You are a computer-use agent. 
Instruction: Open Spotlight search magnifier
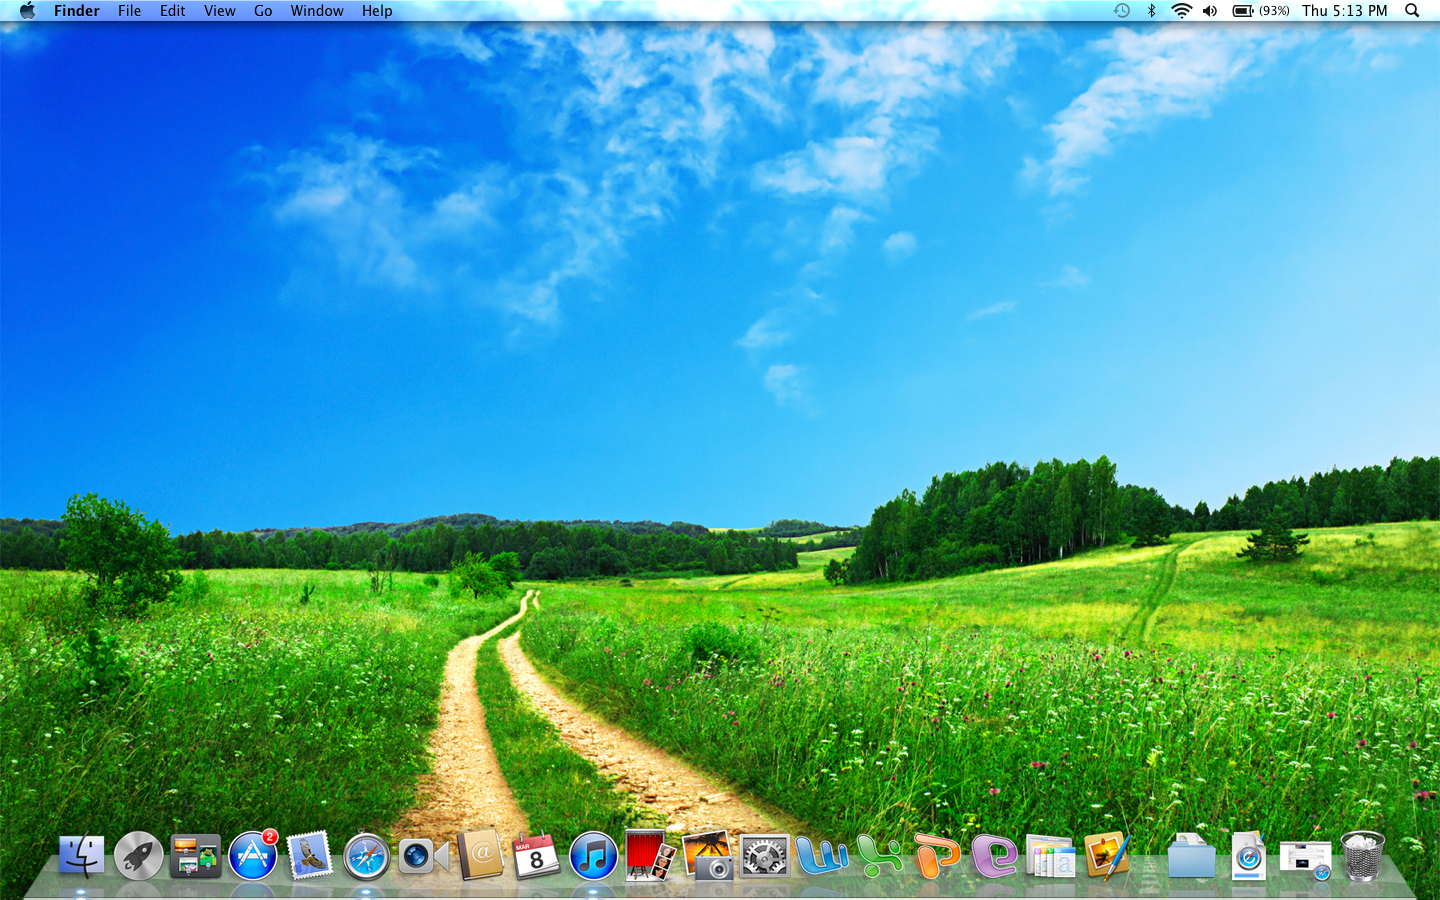tap(1412, 11)
